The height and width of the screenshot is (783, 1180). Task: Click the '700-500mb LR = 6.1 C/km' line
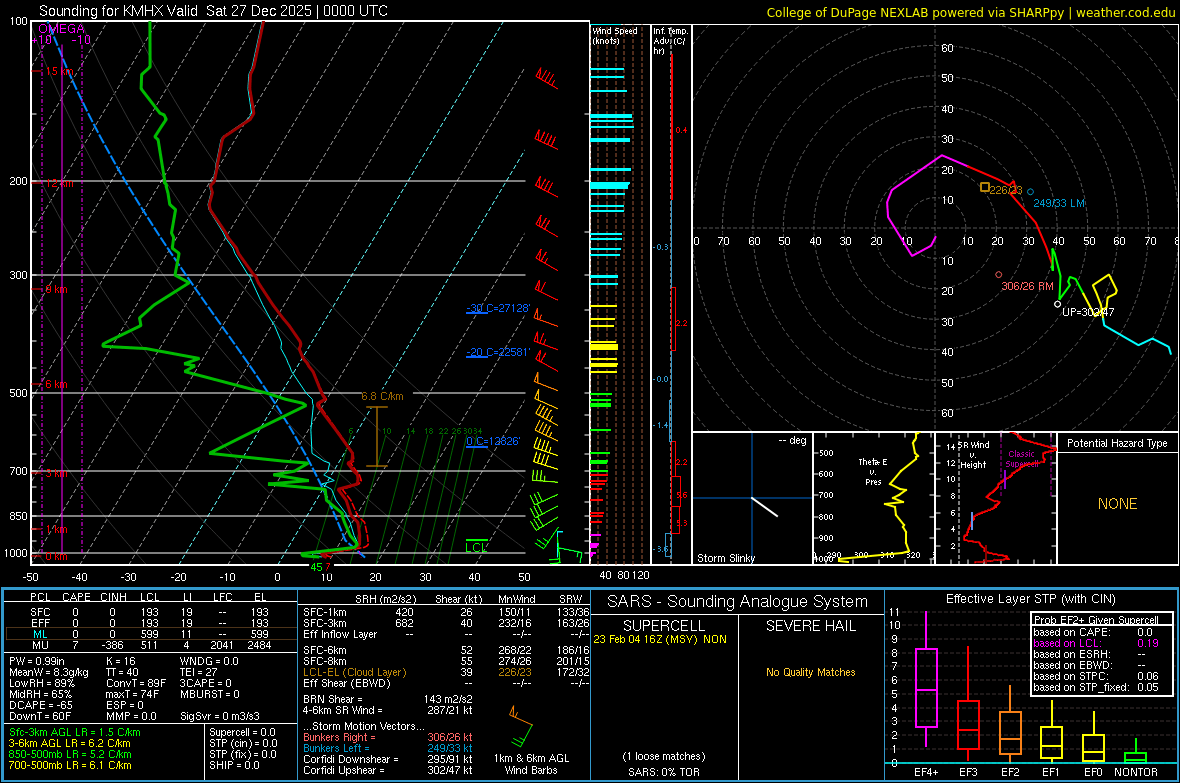(70, 765)
